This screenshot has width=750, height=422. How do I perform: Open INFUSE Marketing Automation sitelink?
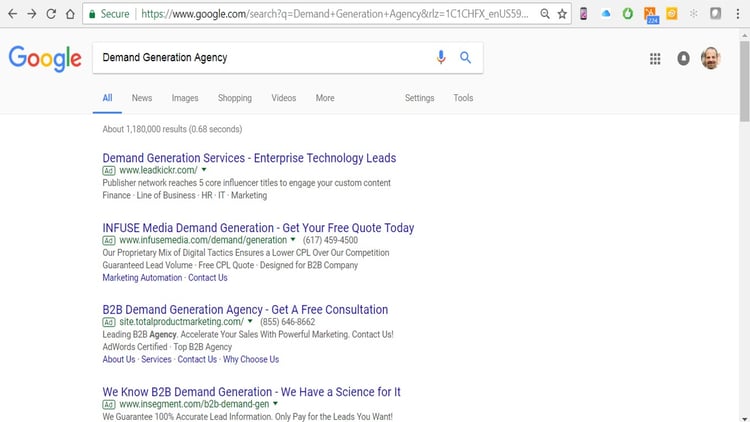tap(142, 278)
